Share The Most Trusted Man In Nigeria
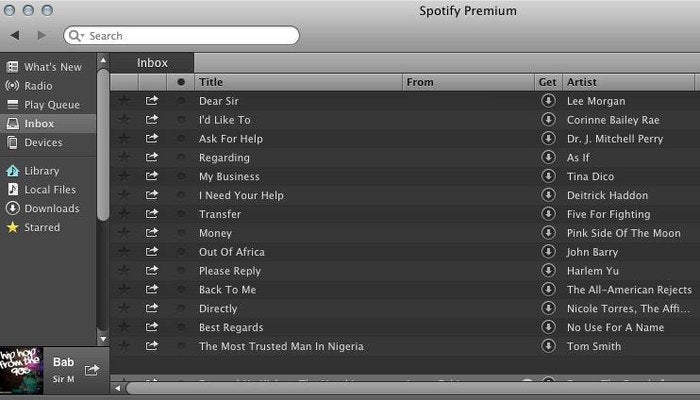Image resolution: width=700 pixels, height=400 pixels. coord(152,346)
